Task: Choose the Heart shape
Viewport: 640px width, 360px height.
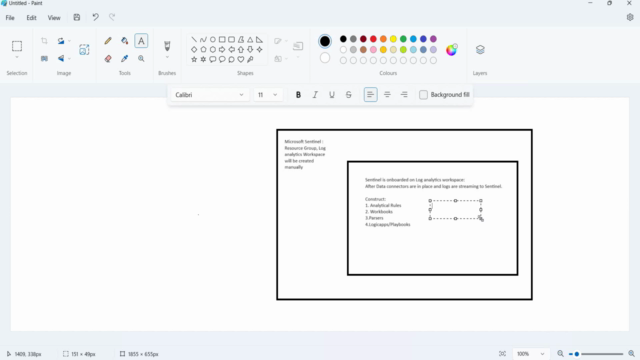Action: (x=241, y=59)
